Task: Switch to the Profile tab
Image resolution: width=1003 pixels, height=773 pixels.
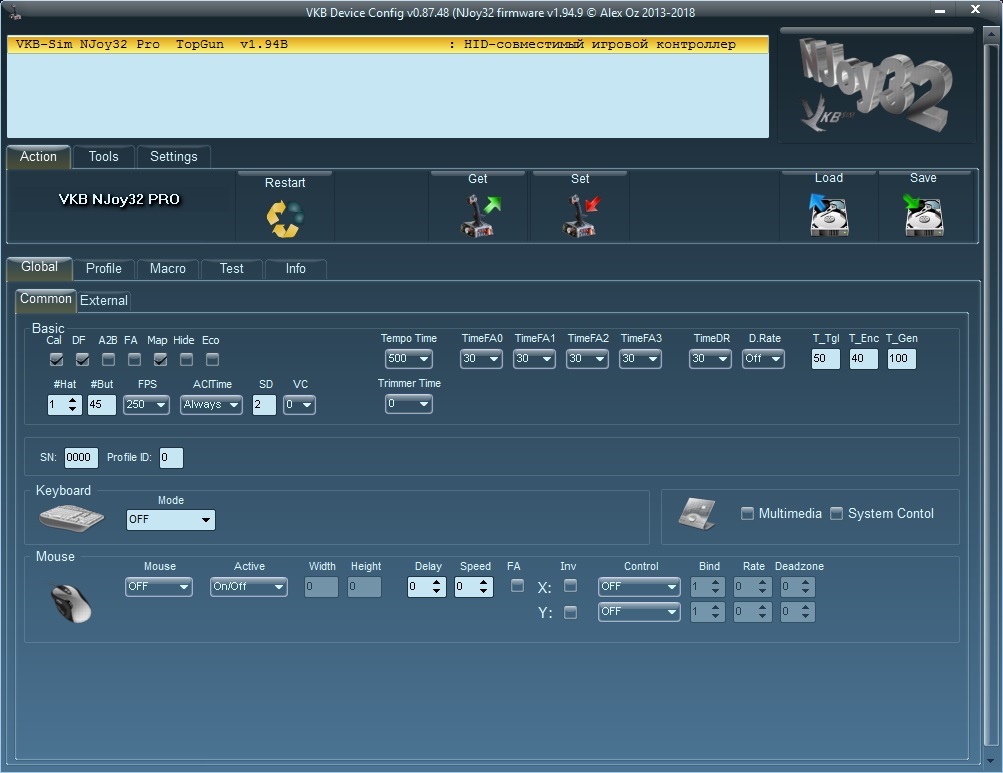Action: coord(103,268)
